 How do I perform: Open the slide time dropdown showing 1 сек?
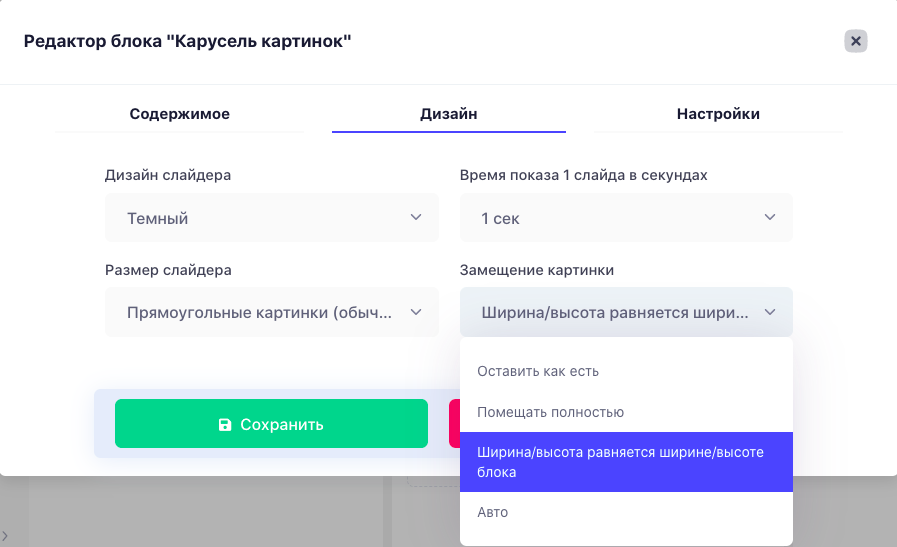(x=626, y=218)
